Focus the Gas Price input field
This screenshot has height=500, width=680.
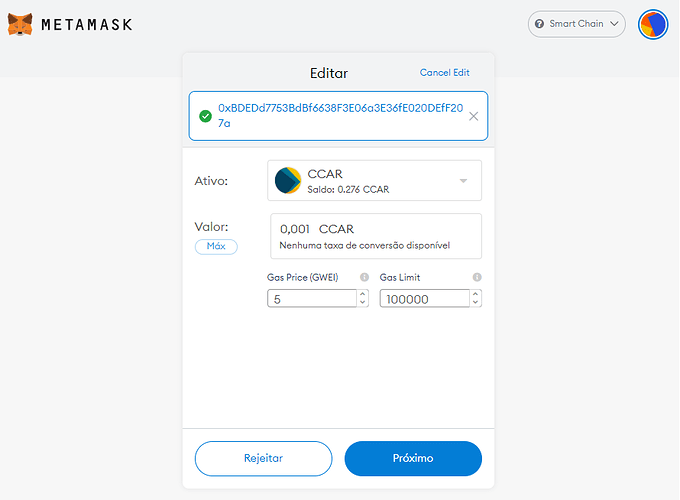[x=310, y=298]
